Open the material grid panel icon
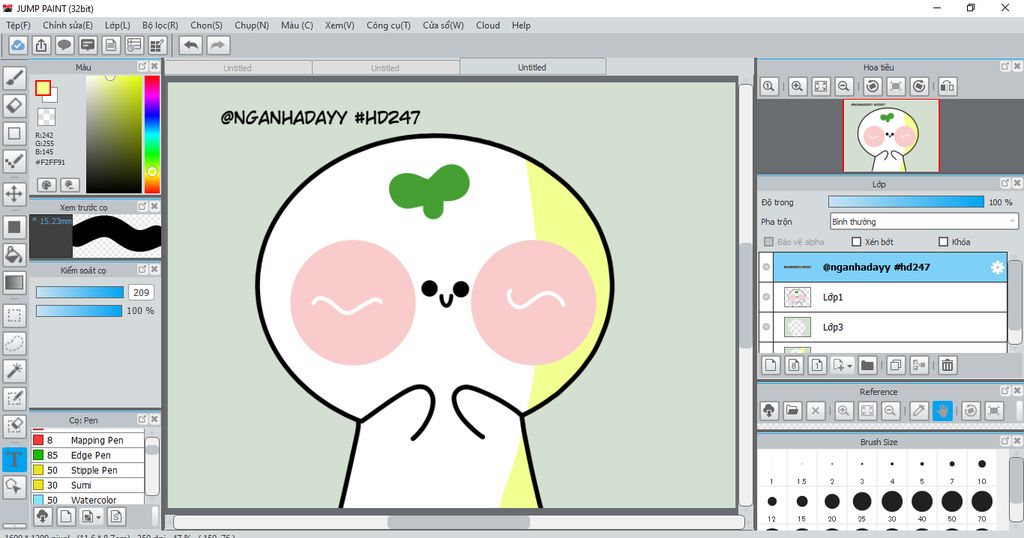This screenshot has height=538, width=1024. coord(157,45)
